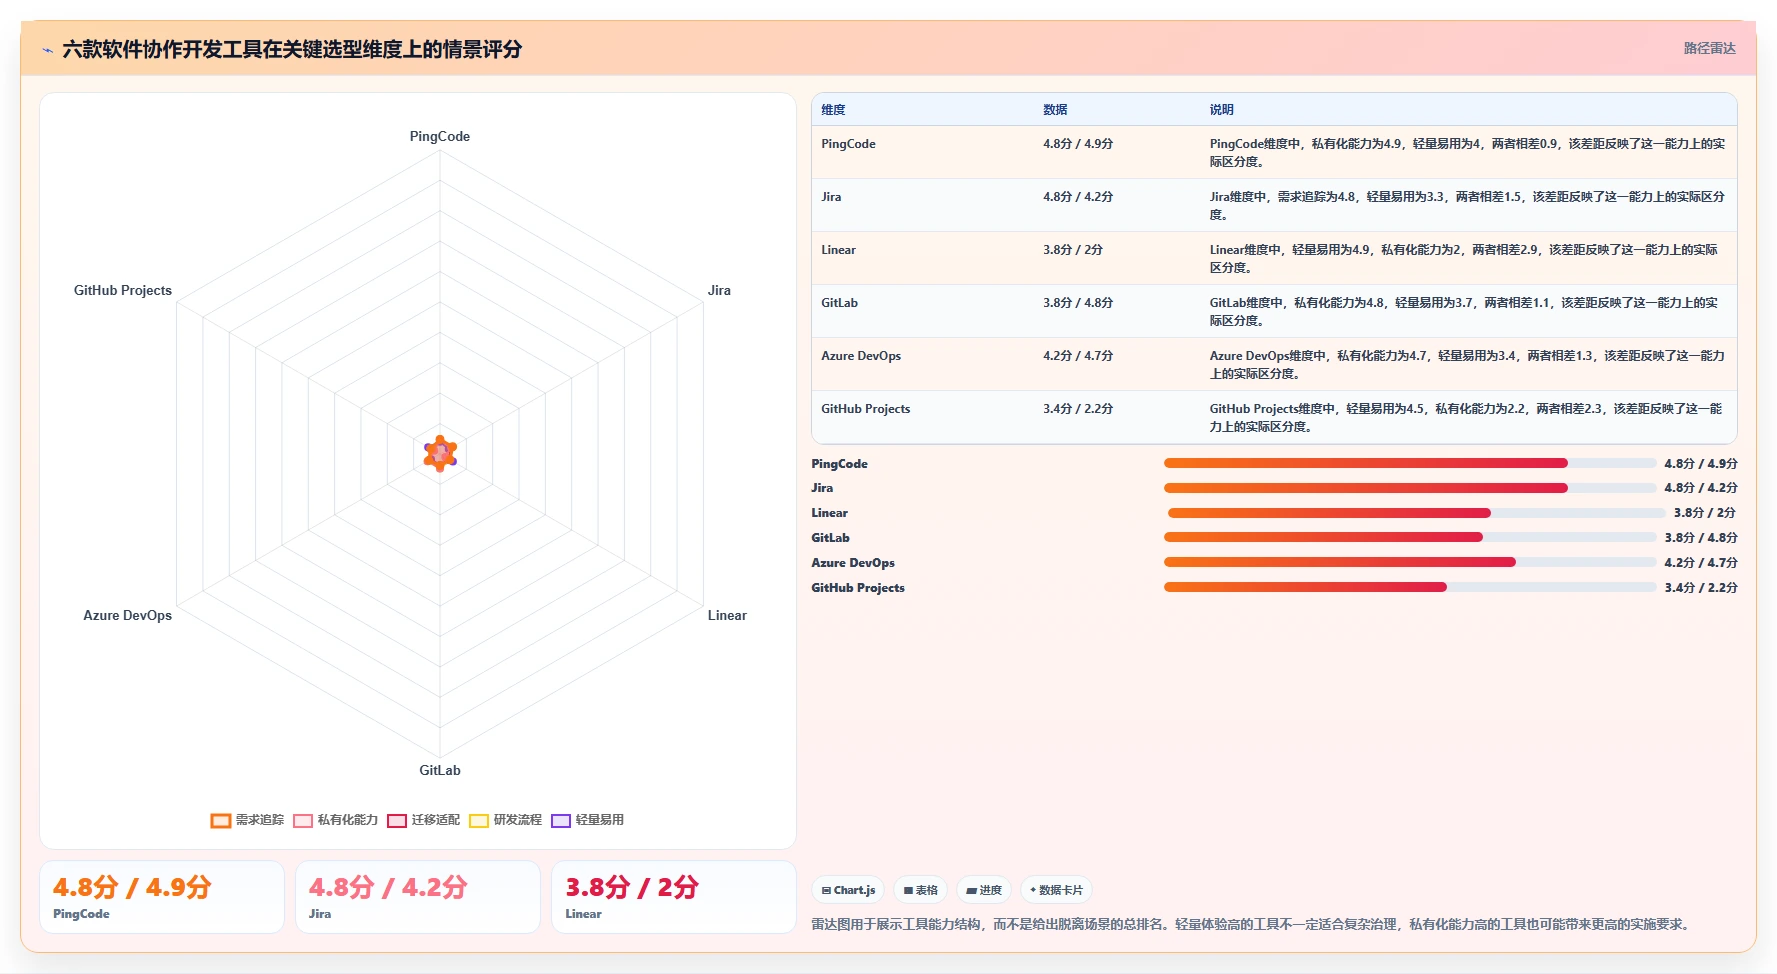Click the 3.4分 / 2.2分 cell in table
Image resolution: width=1777 pixels, height=974 pixels.
(x=1078, y=409)
